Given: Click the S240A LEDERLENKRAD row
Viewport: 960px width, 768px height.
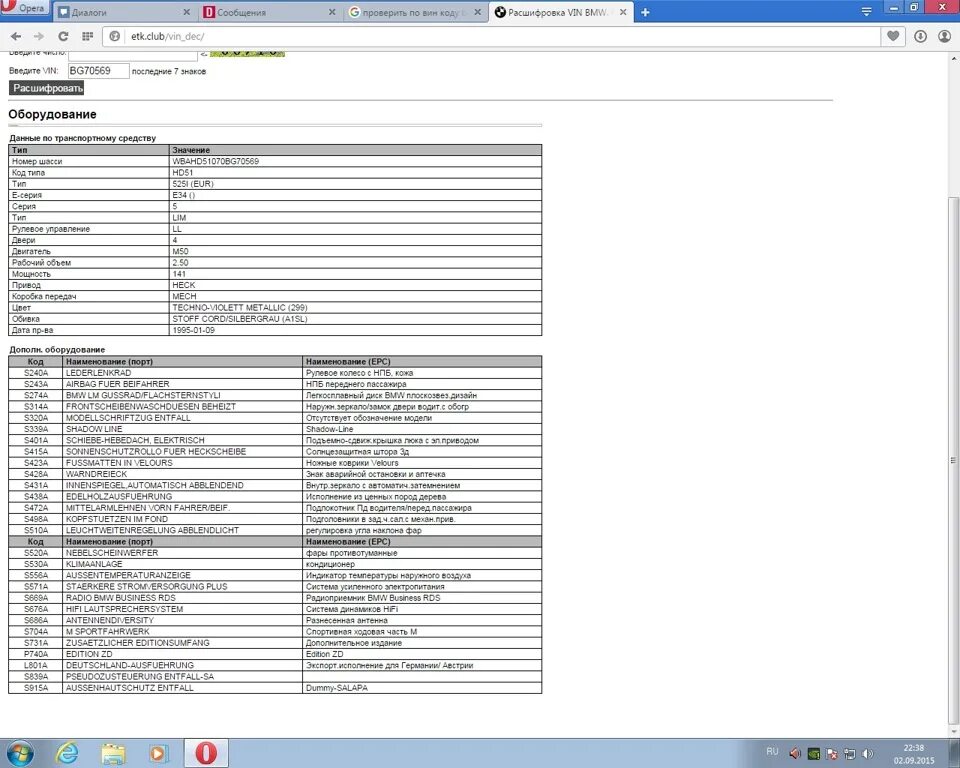Looking at the screenshot, I should click(275, 373).
